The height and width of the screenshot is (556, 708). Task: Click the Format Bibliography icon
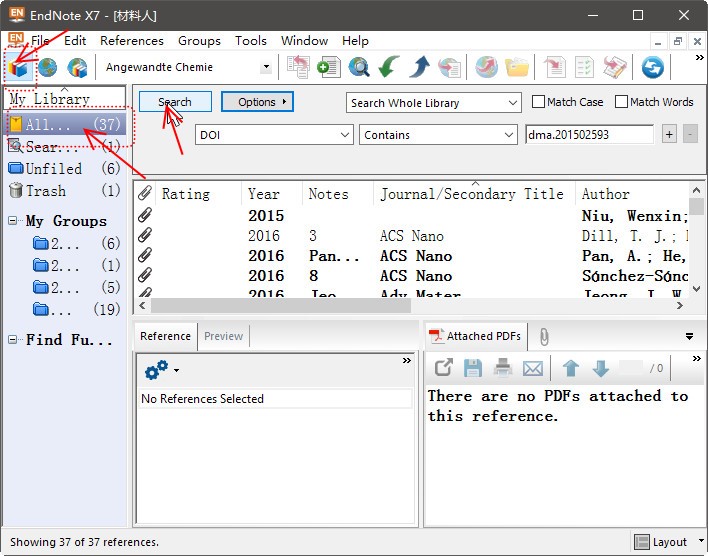point(584,67)
